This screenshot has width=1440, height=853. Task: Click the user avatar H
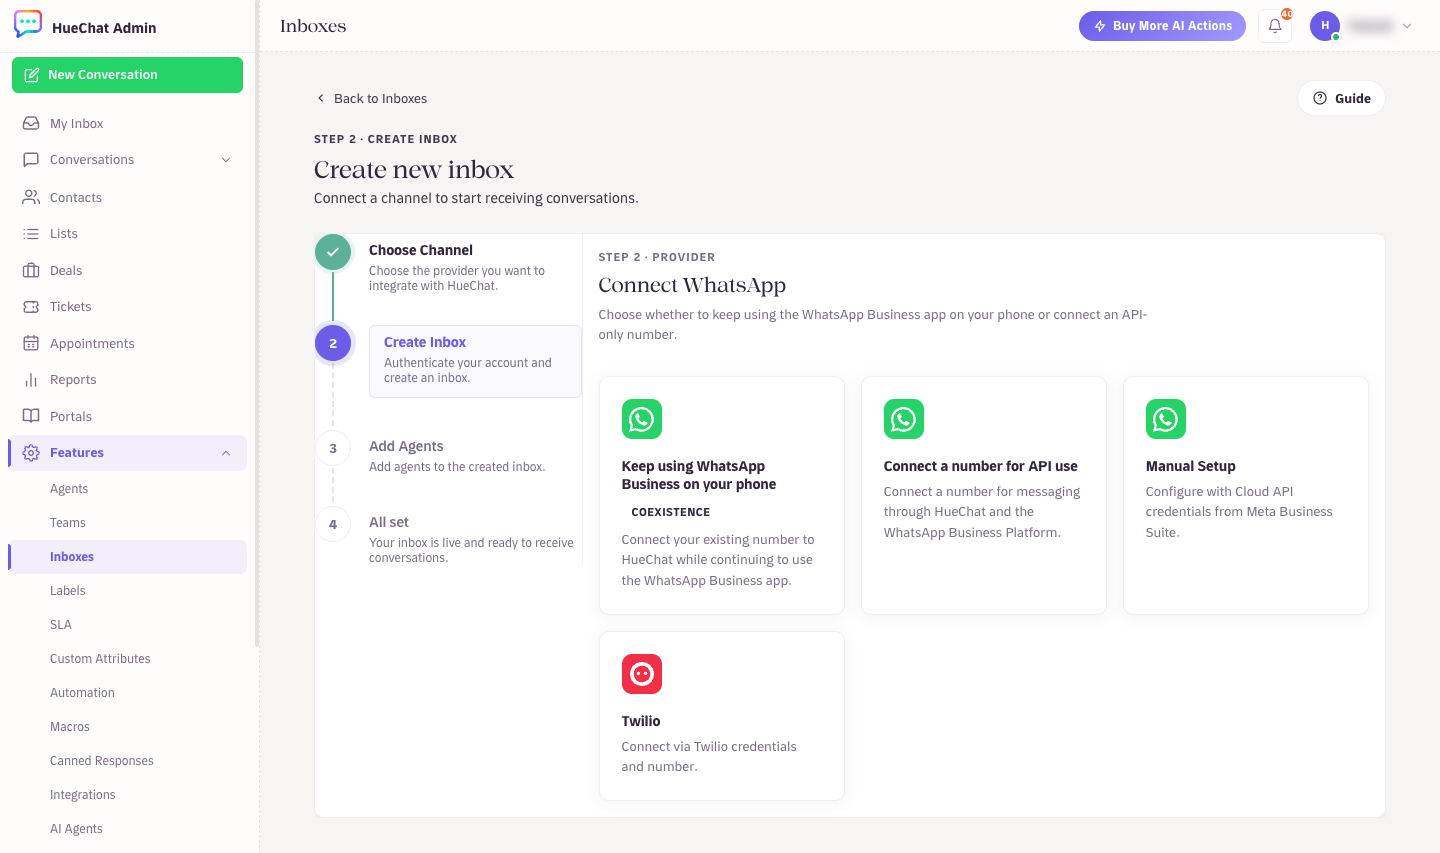tap(1325, 26)
